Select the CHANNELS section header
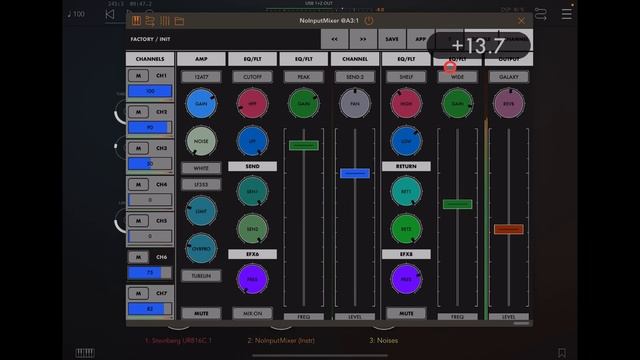 point(150,59)
